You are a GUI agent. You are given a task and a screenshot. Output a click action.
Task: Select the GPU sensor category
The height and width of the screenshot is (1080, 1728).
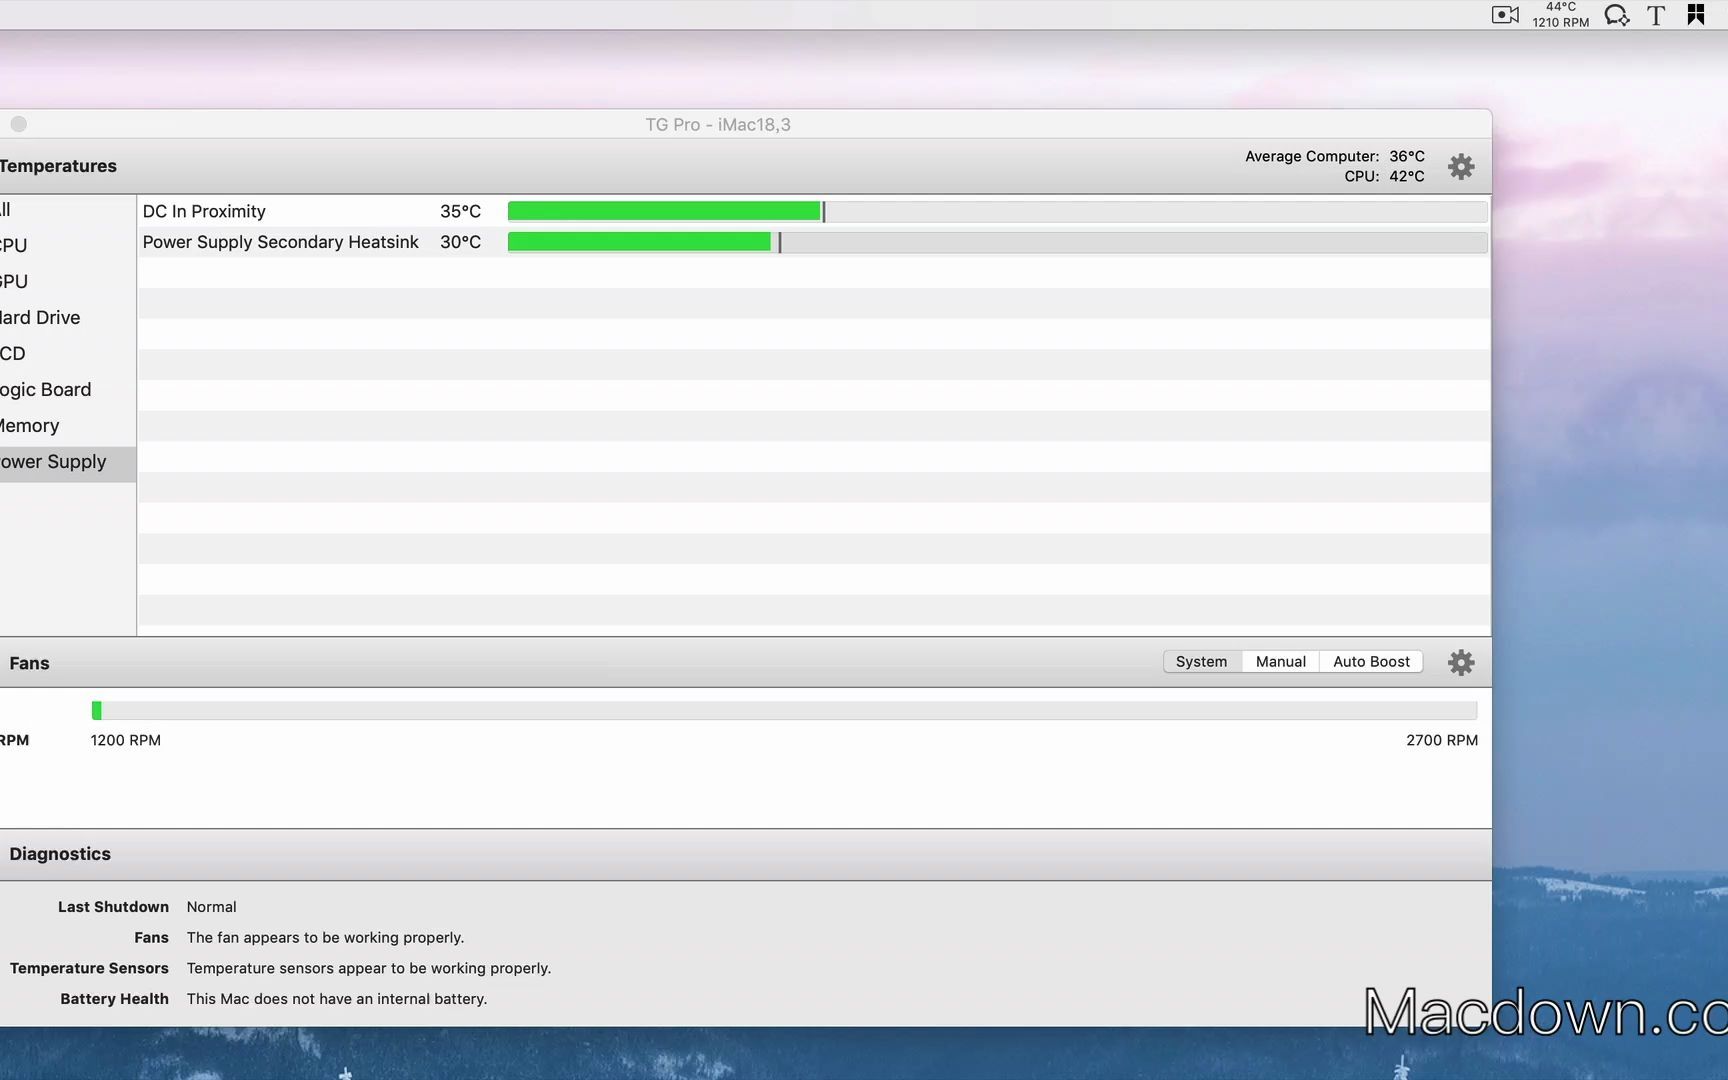point(68,282)
